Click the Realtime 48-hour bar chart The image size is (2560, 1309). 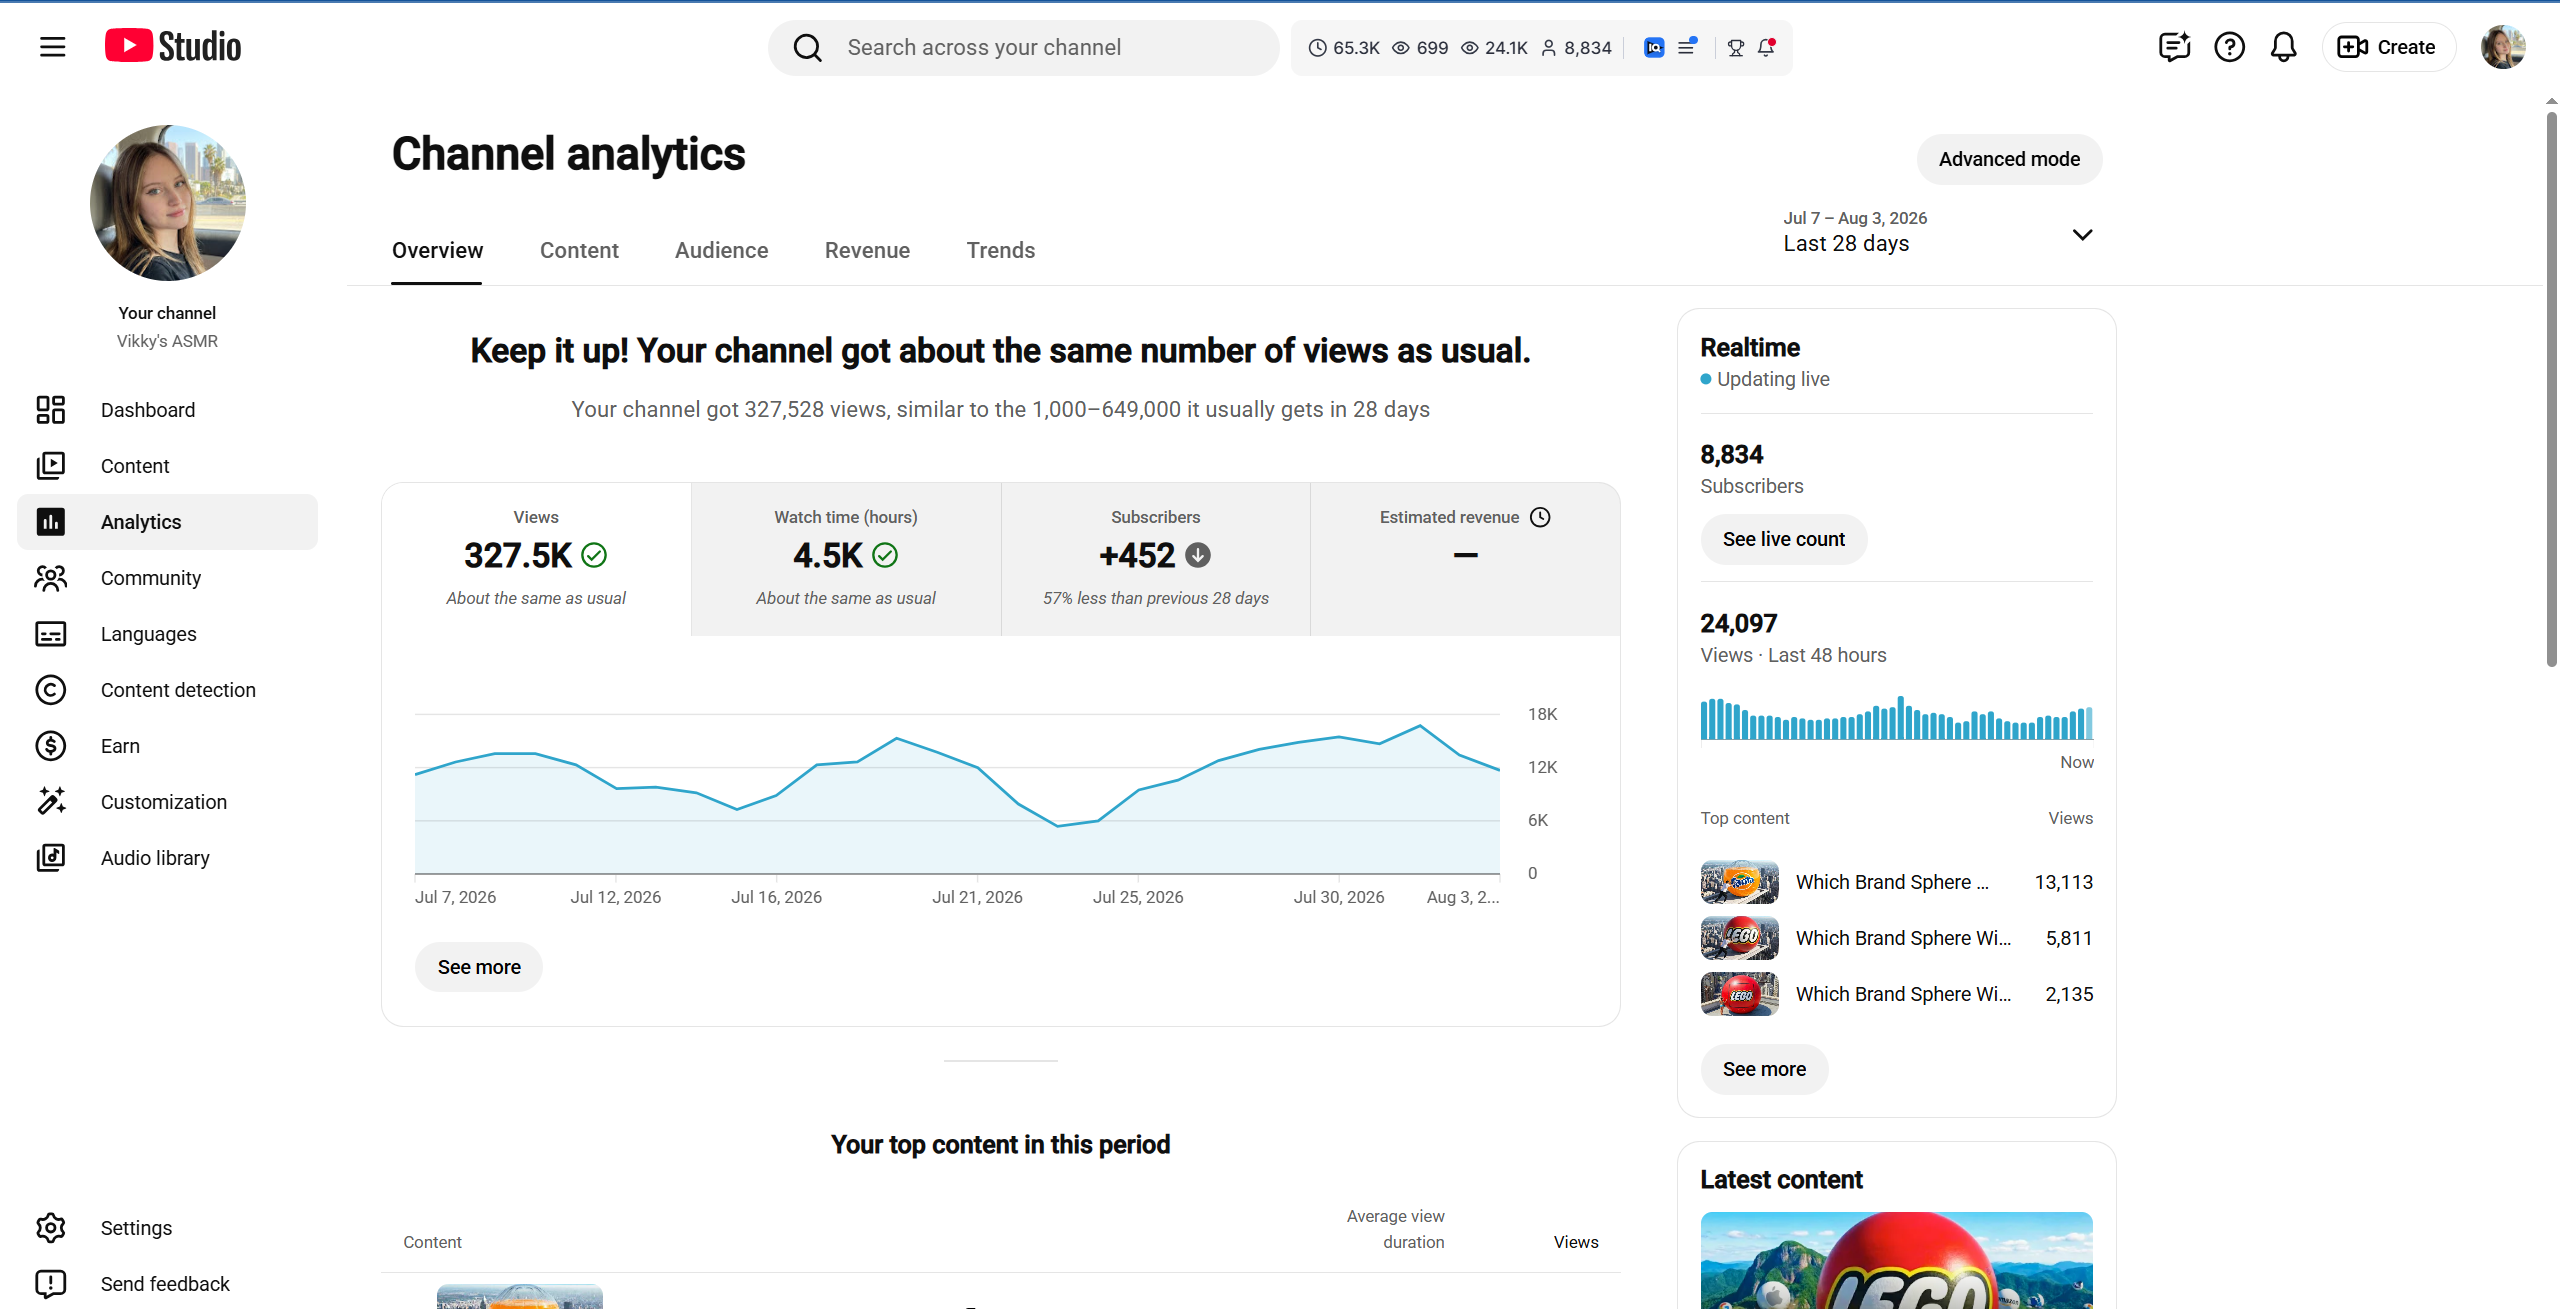pos(1897,718)
